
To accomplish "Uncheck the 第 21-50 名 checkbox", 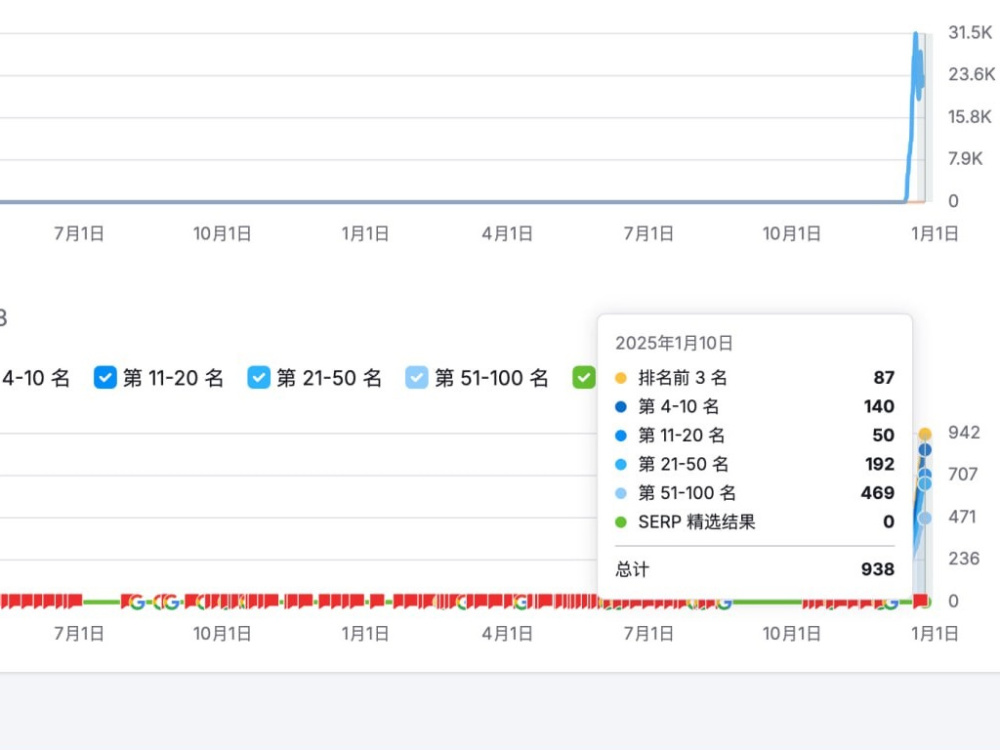I will click(259, 378).
